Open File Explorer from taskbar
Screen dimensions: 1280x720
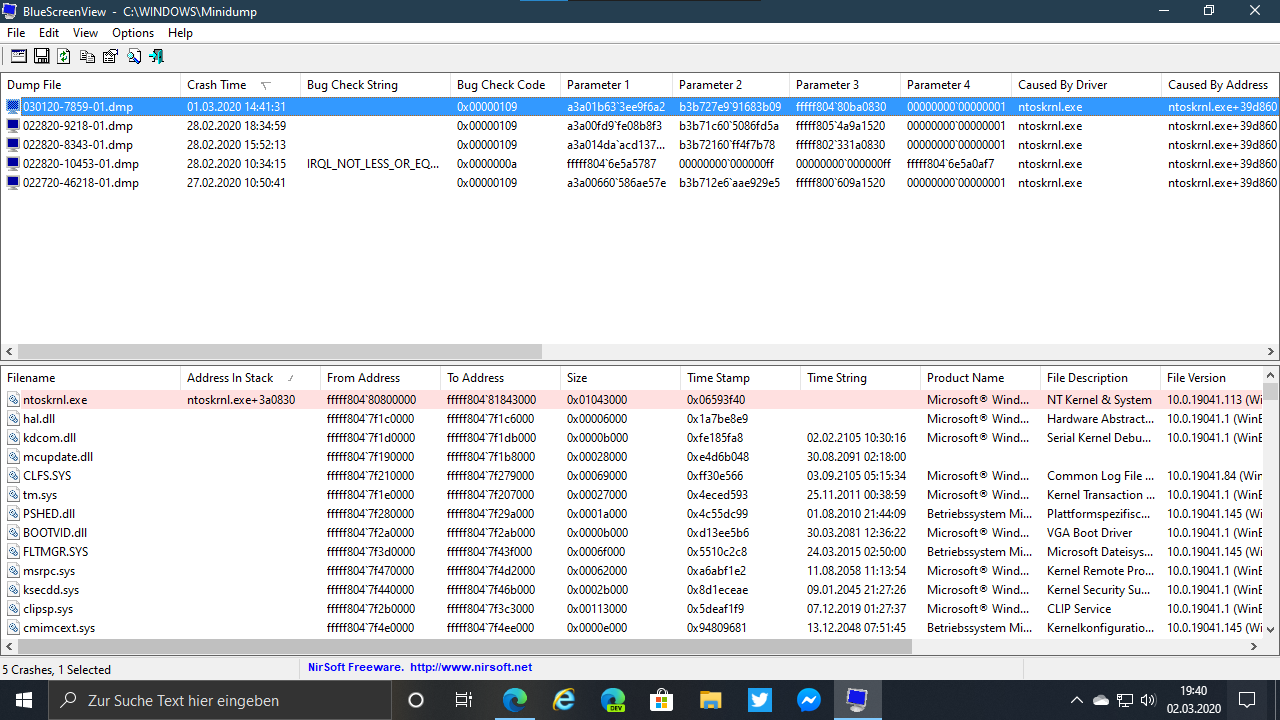[x=710, y=700]
